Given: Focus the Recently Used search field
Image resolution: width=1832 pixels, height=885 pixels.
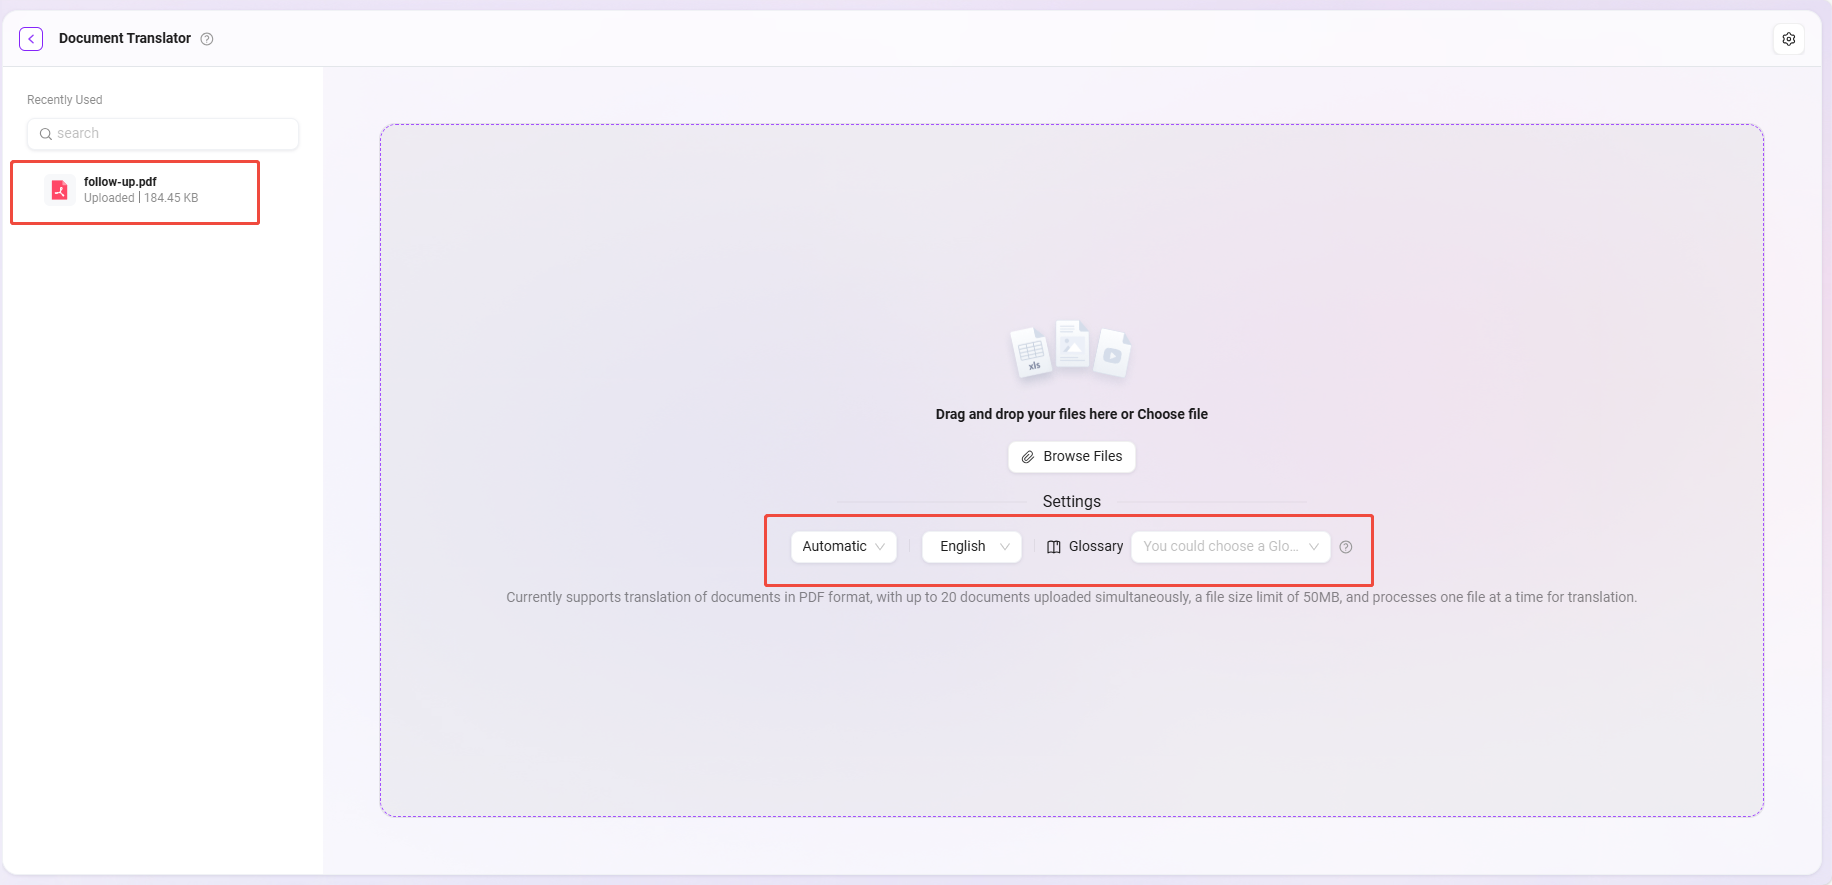Looking at the screenshot, I should click(170, 134).
